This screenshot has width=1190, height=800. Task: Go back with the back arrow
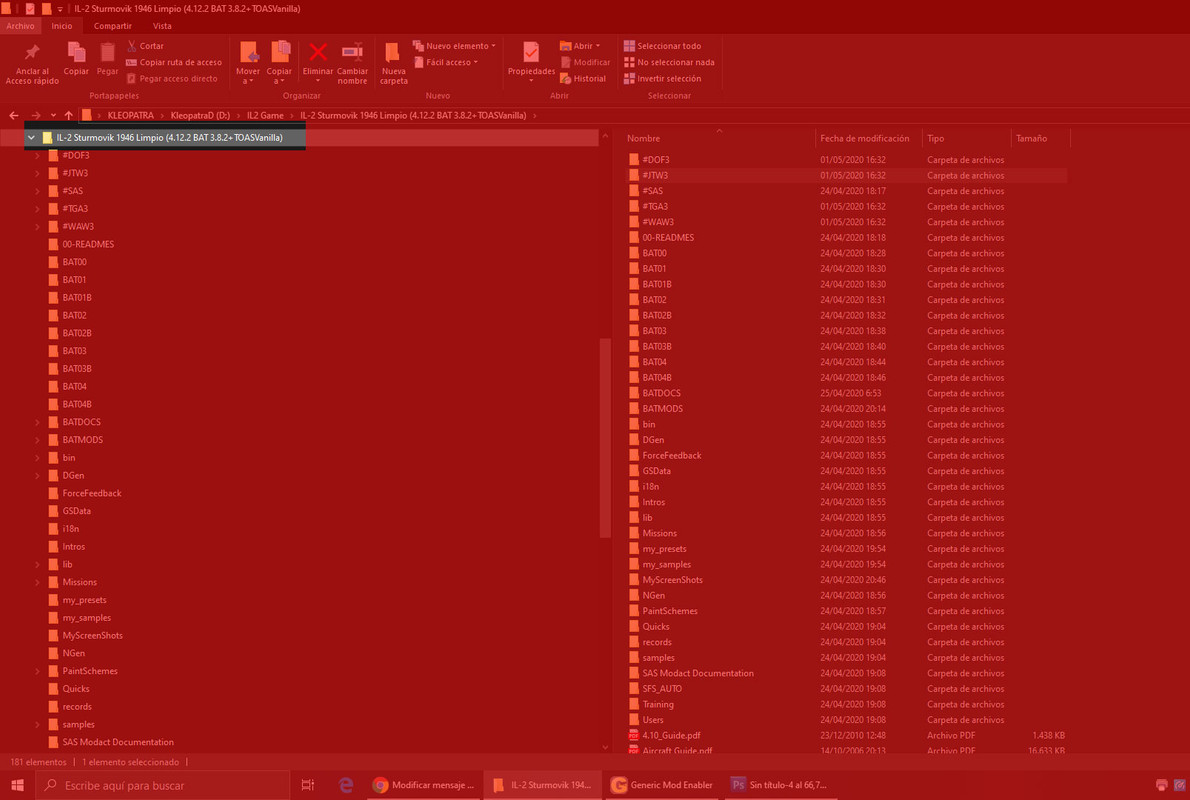click(14, 115)
